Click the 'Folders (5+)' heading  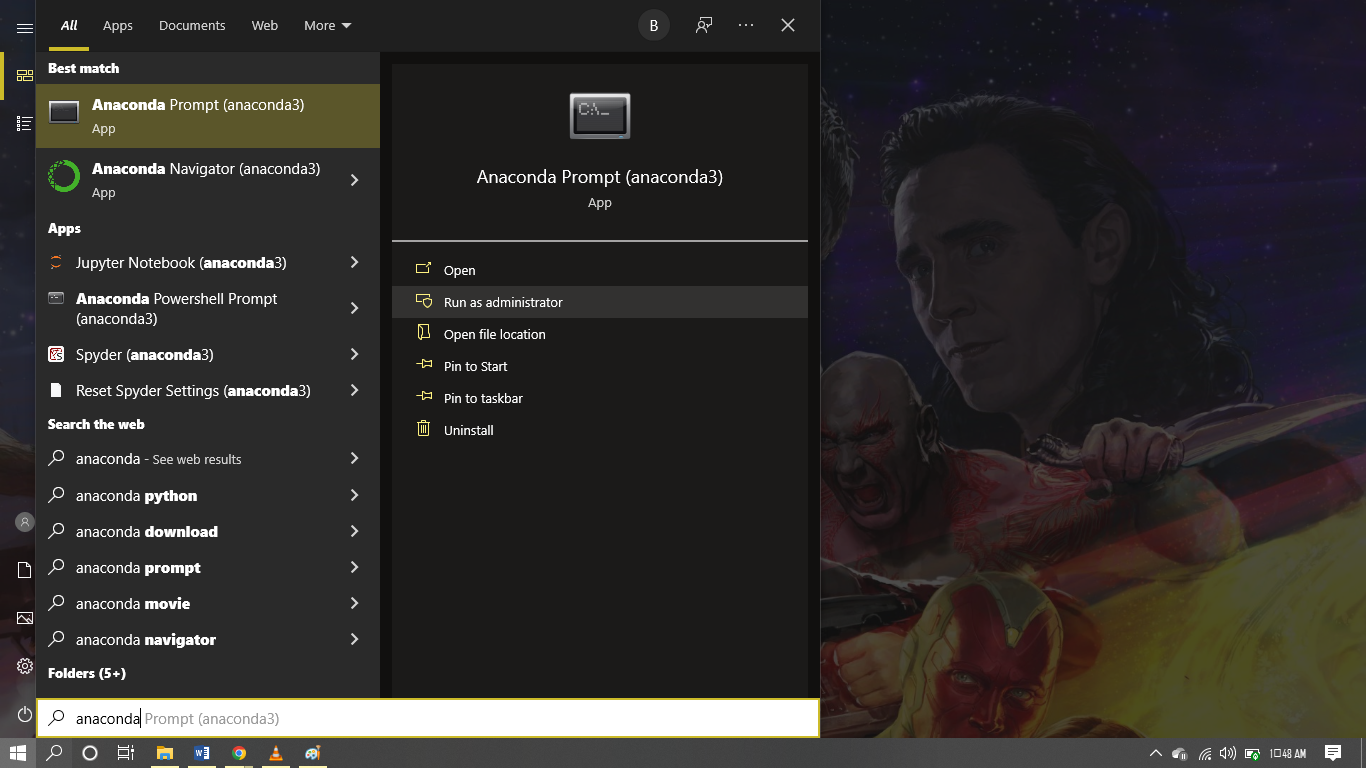click(87, 673)
